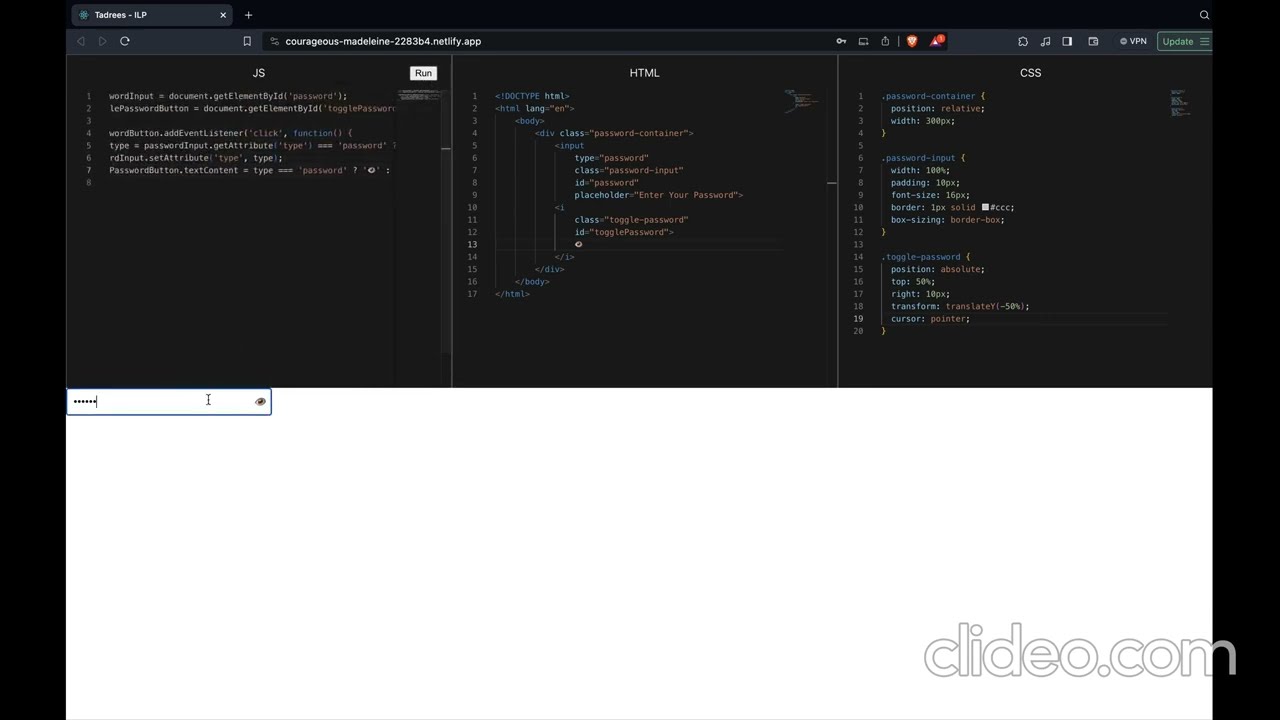Viewport: 1280px width, 720px height.
Task: Click the green Update button
Action: [x=1177, y=41]
